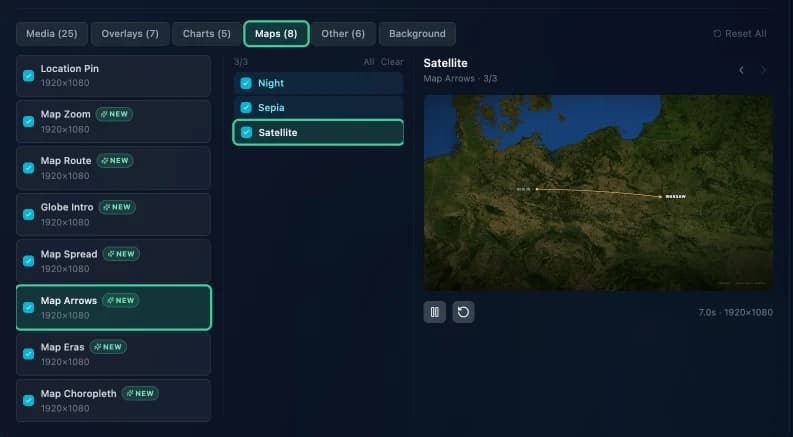Click the Reset All button
Viewport: 793px width, 437px height.
[x=740, y=34]
